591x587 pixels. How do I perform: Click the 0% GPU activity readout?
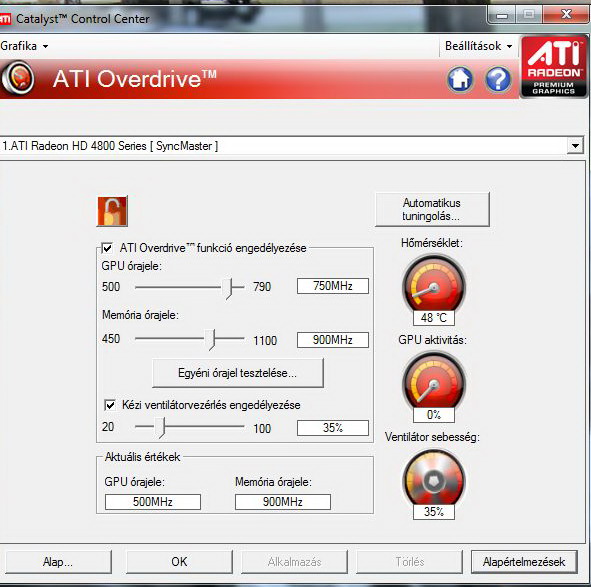point(434,415)
